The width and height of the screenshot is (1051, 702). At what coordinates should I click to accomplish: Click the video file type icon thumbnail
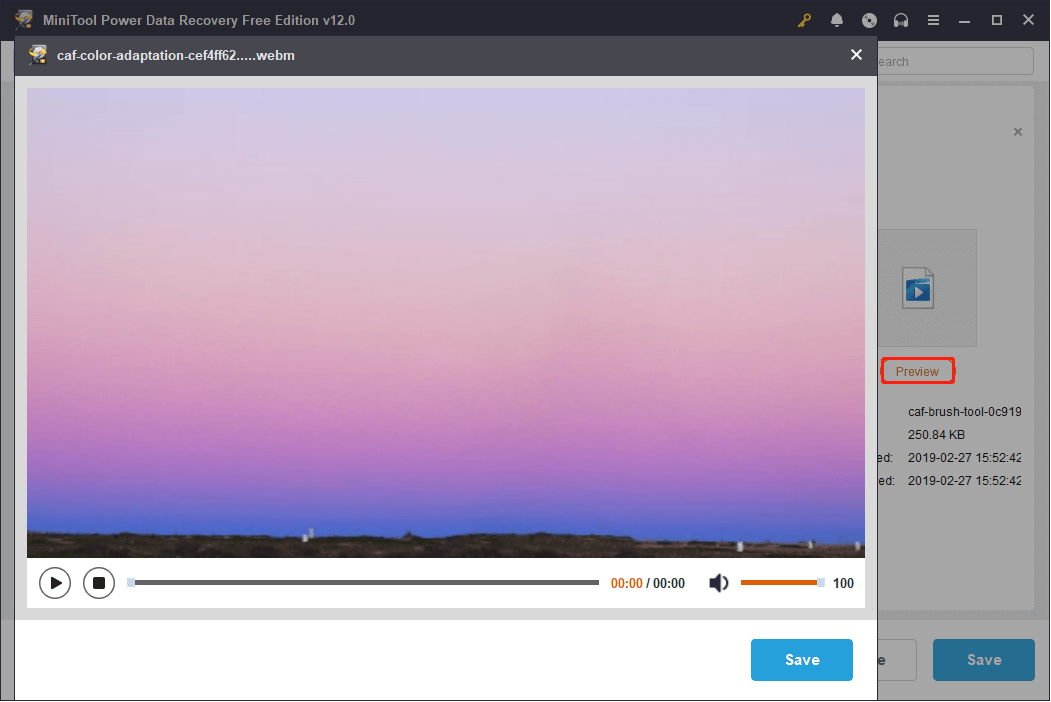coord(918,288)
